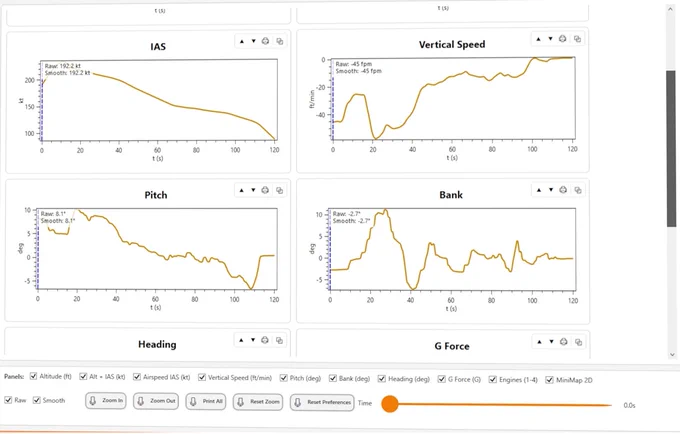Click the copy icon on Pitch panel
The height and width of the screenshot is (434, 680).
point(280,190)
